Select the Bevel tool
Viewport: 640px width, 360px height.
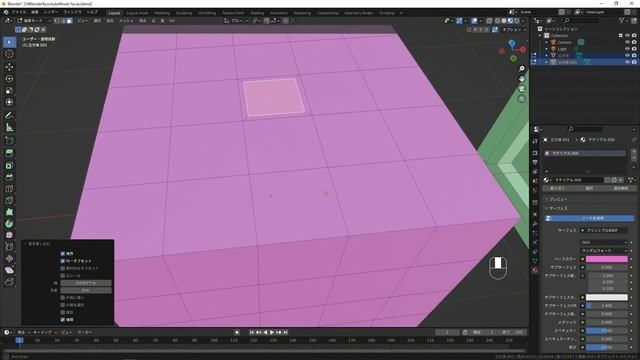[x=9, y=177]
